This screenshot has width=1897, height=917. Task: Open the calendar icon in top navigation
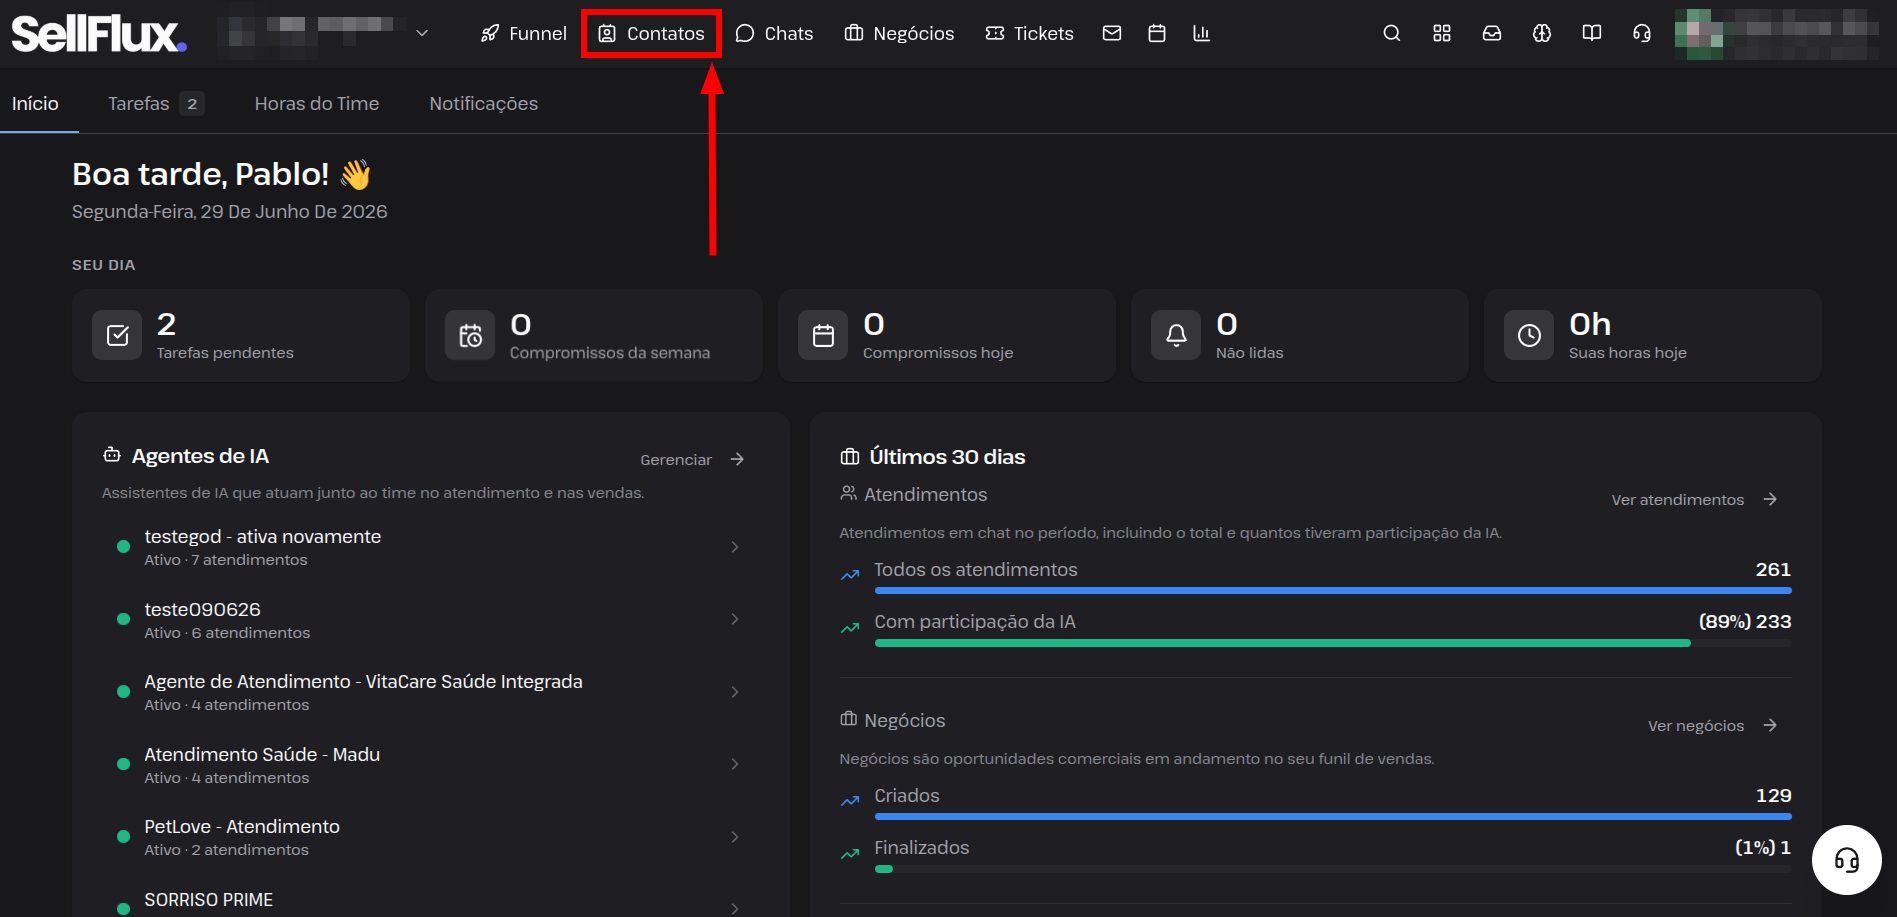[1156, 33]
